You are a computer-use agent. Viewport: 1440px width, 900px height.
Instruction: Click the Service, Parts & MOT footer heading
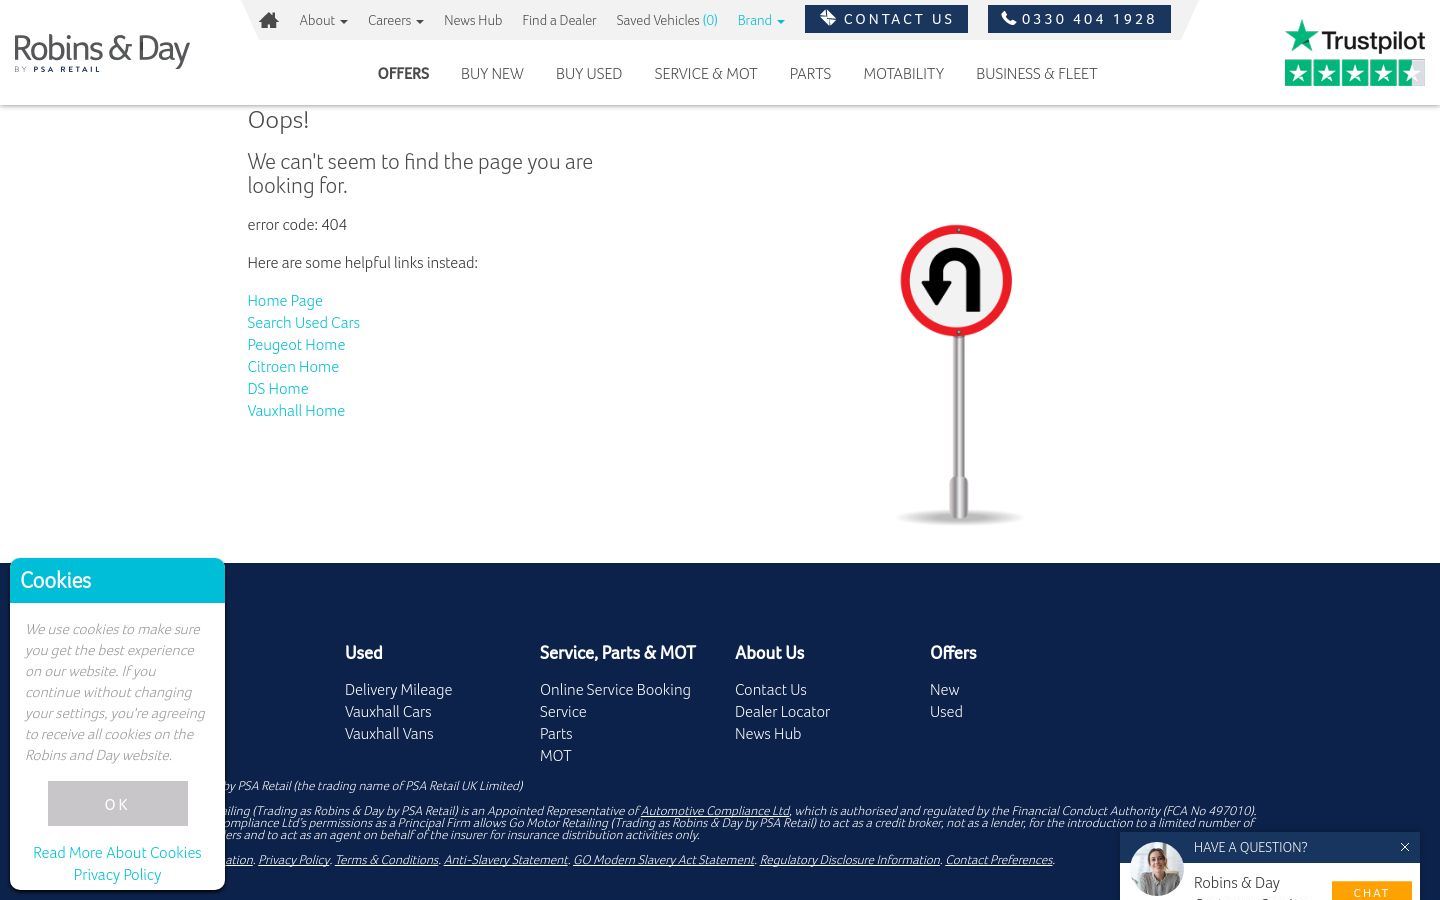pyautogui.click(x=618, y=653)
